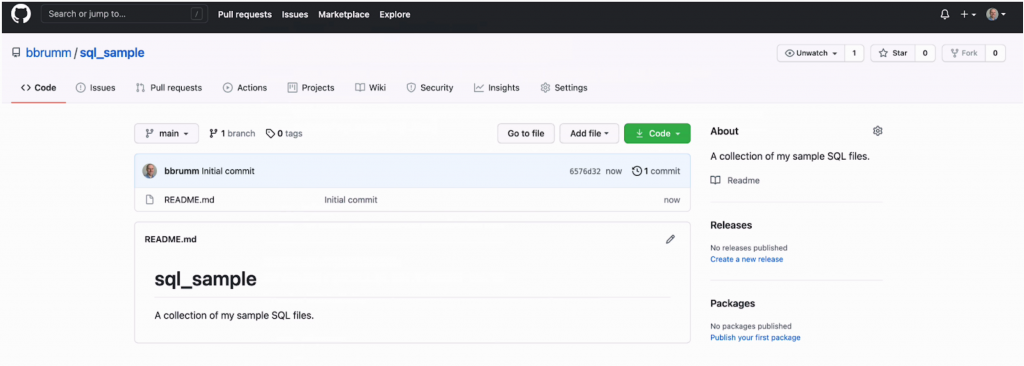View the 1 branch link
Screen dimensions: 1024x366
pos(232,133)
